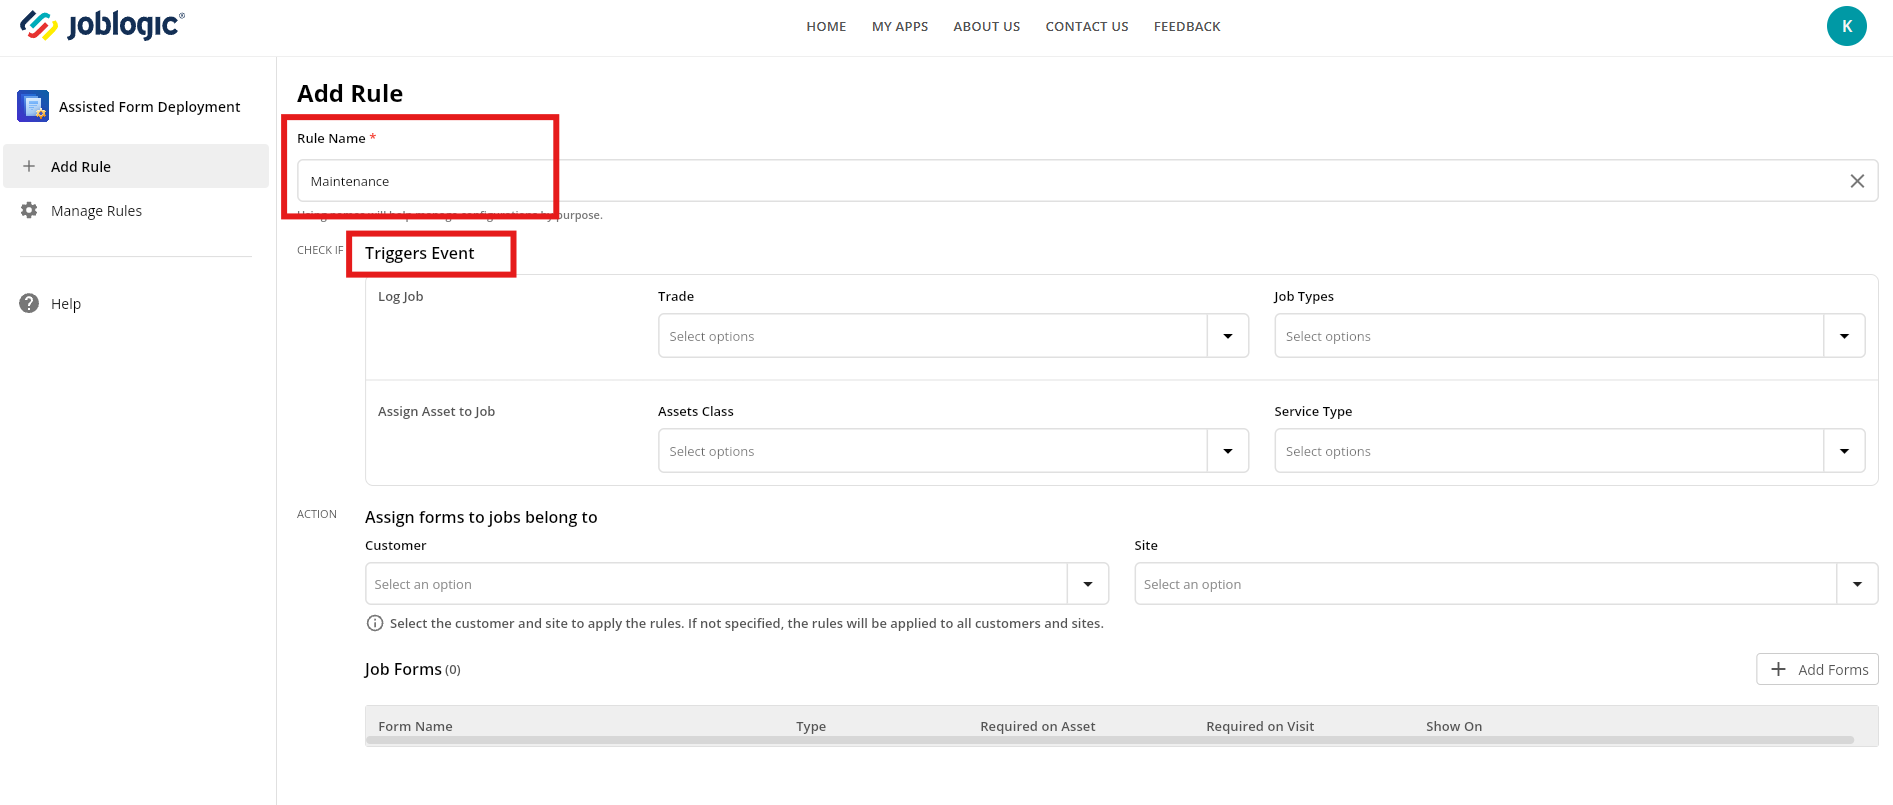
Task: Open MY APPS from top navigation
Action: tap(900, 27)
